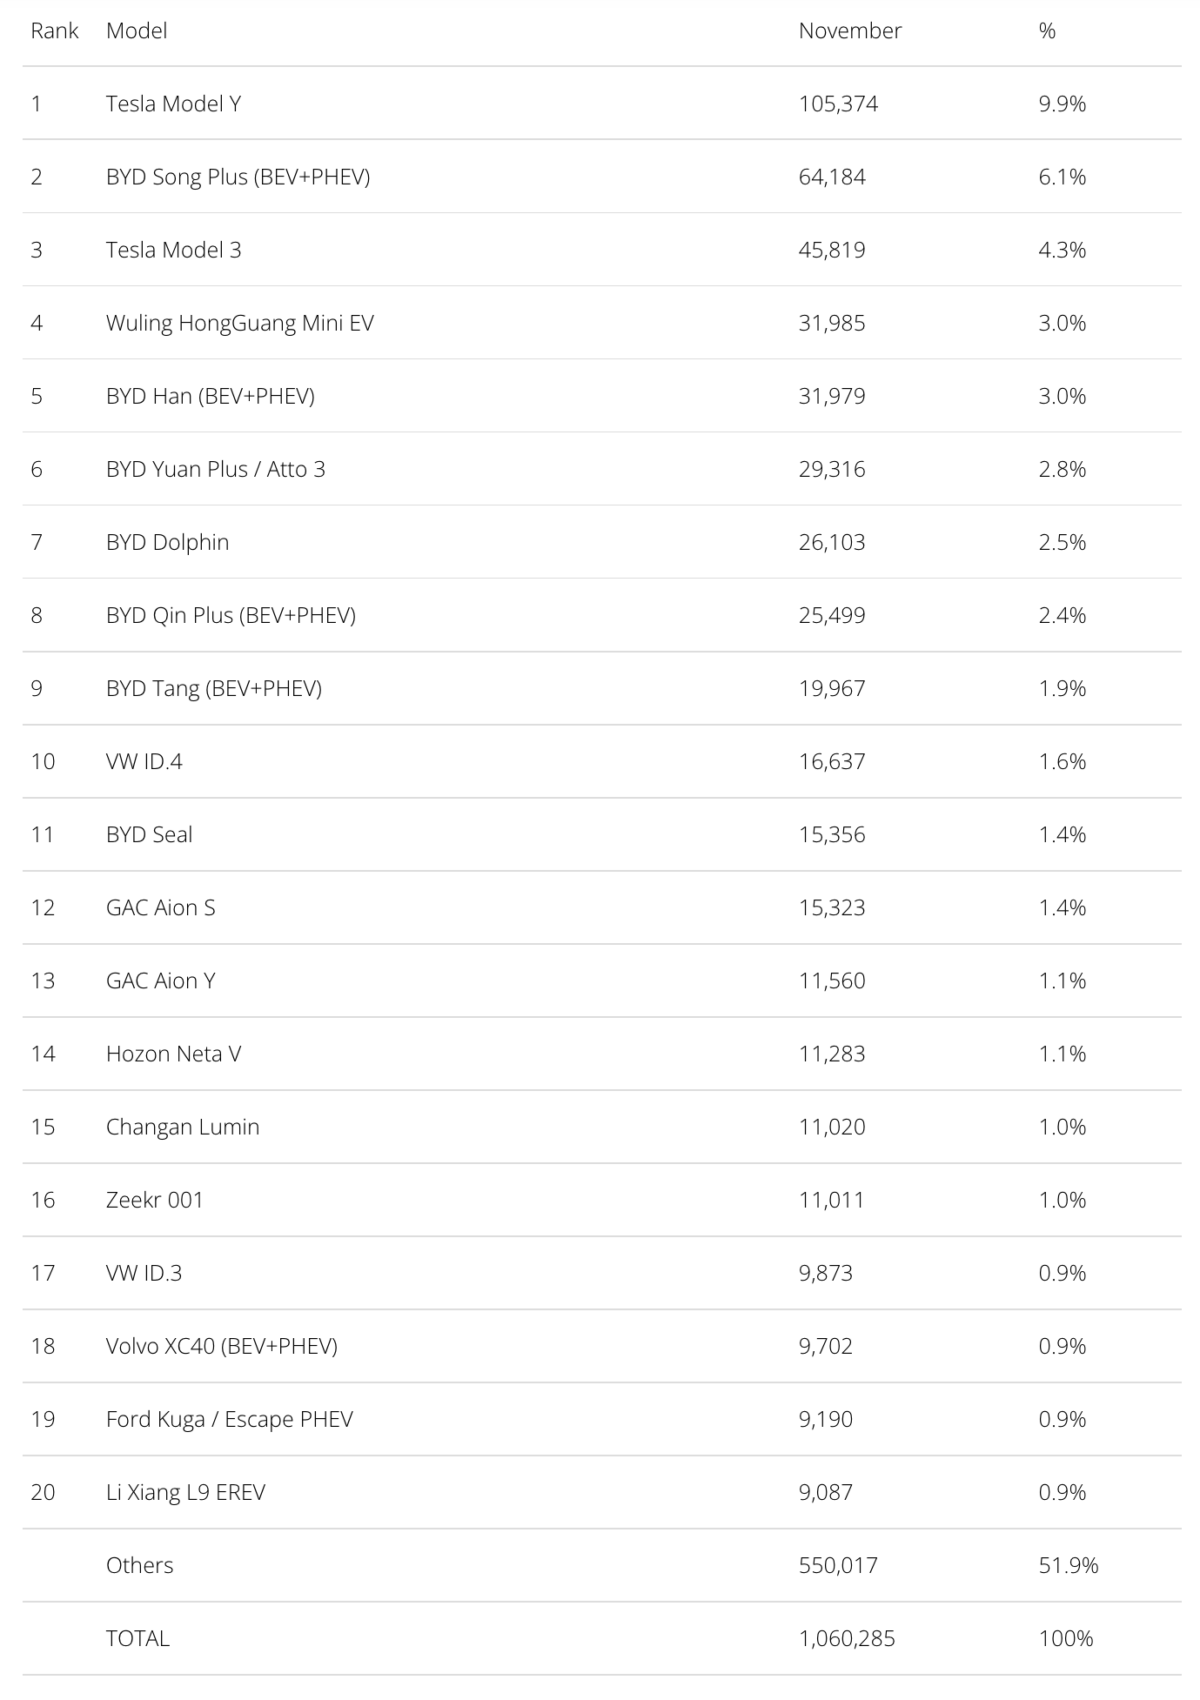Image resolution: width=1200 pixels, height=1700 pixels.
Task: Click the Li Xiang L9 EREV entry
Action: coord(185,1492)
